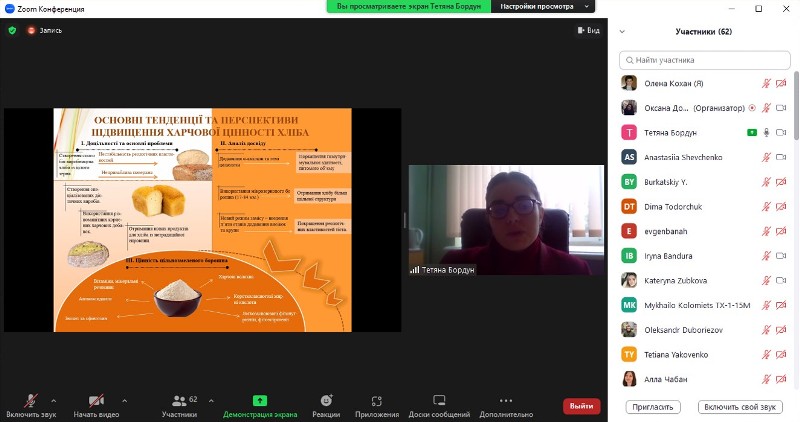This screenshot has height=422, width=800.
Task: Select participant Burkatskiy Y.
Action: [705, 182]
